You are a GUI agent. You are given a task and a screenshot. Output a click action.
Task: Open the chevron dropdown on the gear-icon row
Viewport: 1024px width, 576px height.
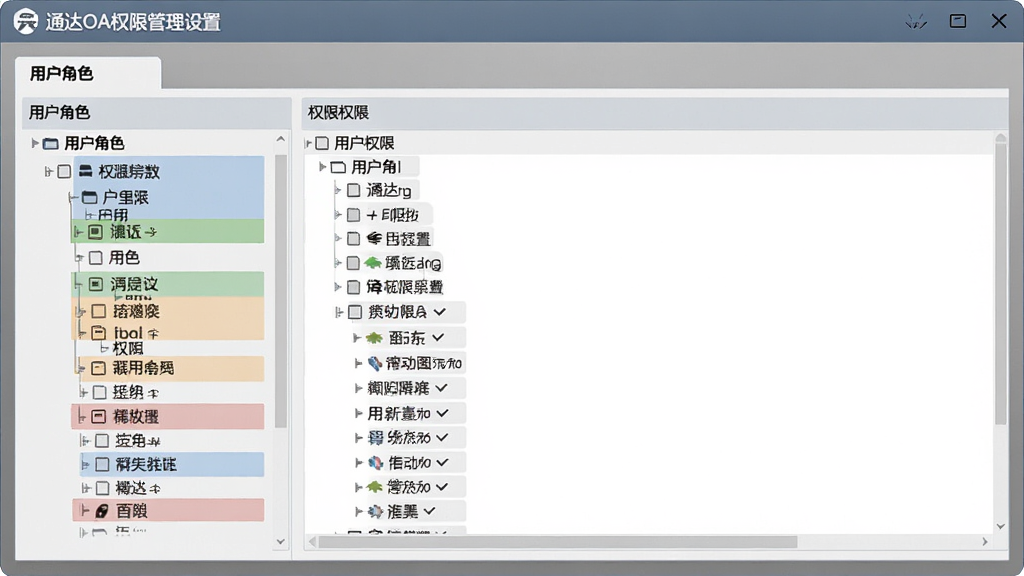(429, 511)
